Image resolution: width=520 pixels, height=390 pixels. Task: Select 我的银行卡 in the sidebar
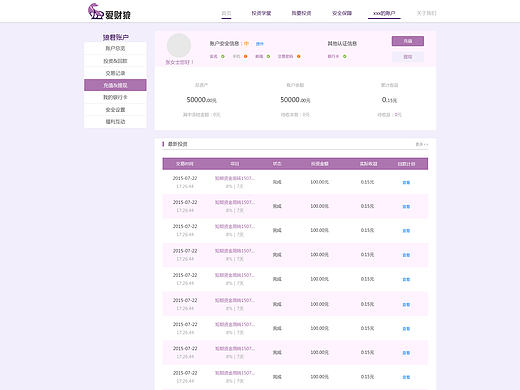[115, 97]
